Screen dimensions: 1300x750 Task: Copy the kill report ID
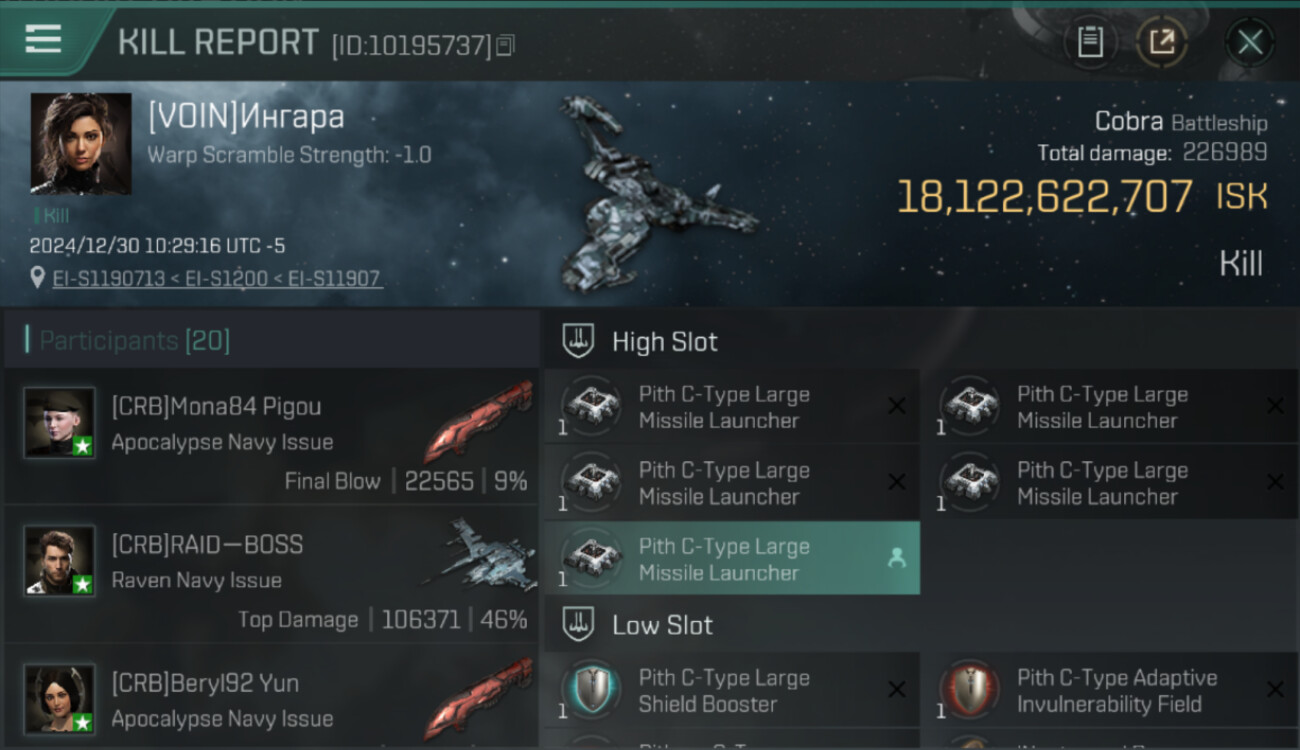click(x=506, y=45)
